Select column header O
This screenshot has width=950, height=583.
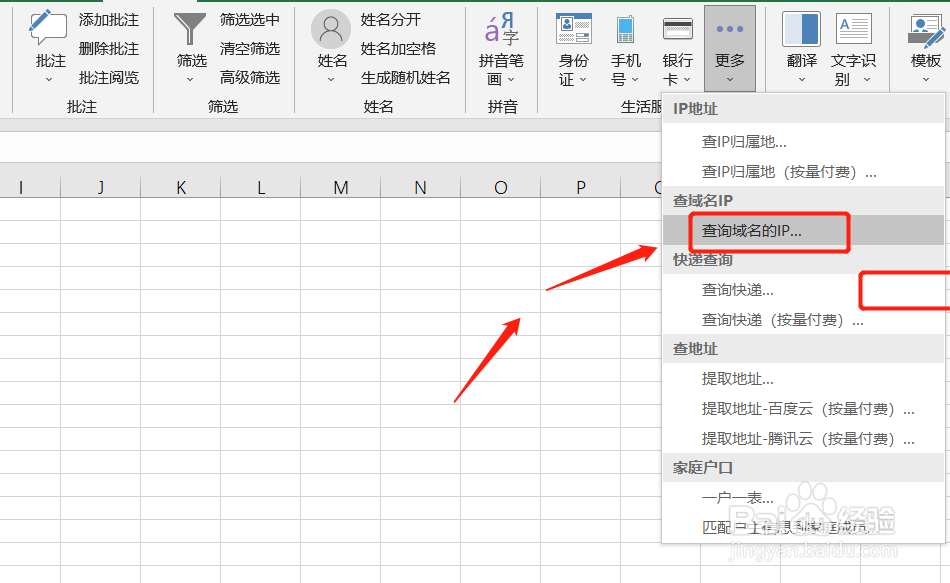tap(499, 187)
